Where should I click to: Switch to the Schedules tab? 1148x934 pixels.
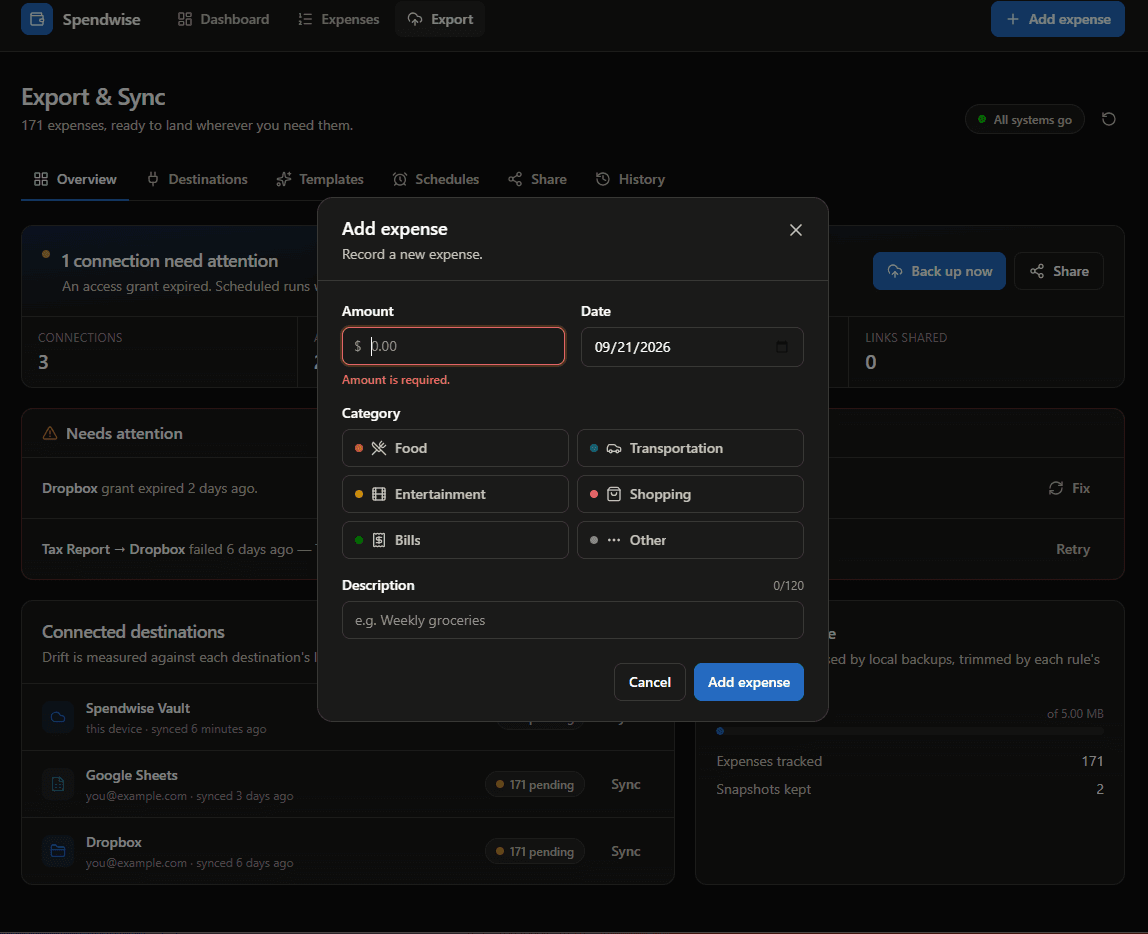pos(436,179)
